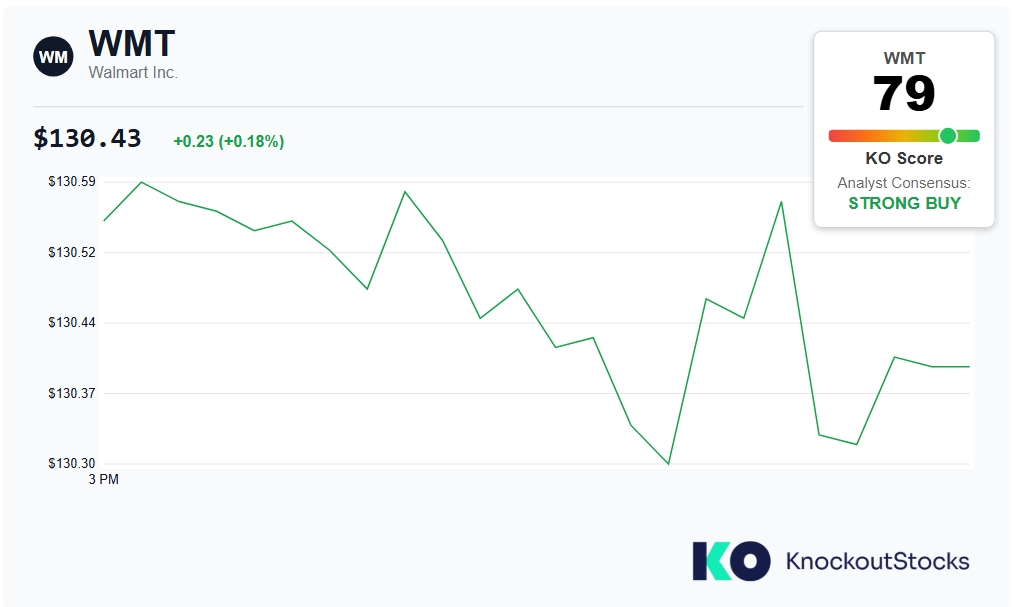This screenshot has height=607, width=1012.
Task: Click the first peak of price line
Action: pos(141,183)
